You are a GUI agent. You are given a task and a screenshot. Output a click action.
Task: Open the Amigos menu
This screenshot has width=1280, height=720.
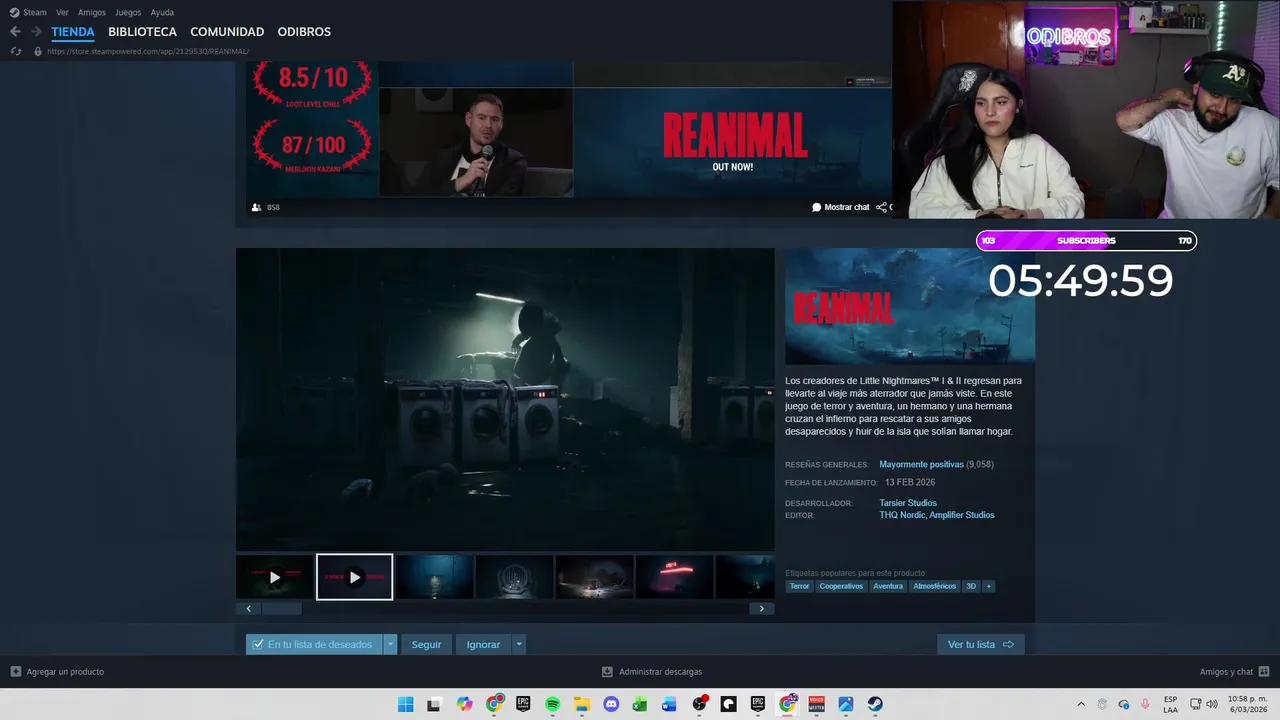pyautogui.click(x=92, y=12)
